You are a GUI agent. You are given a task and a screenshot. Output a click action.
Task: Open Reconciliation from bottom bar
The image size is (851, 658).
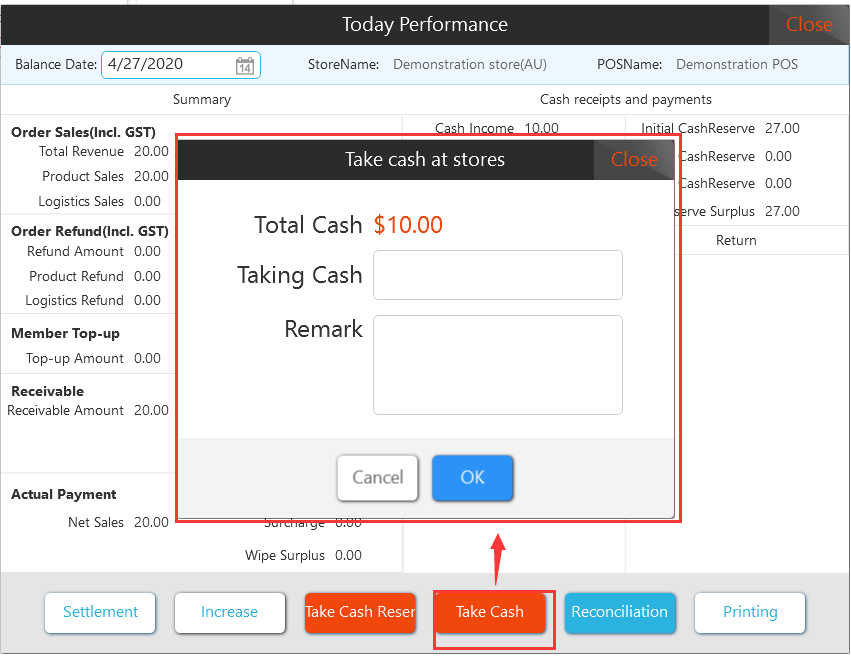click(619, 612)
